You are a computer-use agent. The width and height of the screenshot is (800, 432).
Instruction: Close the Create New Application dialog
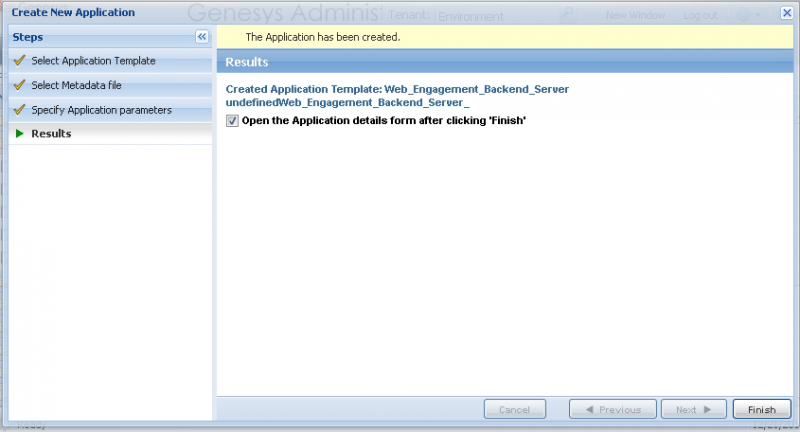tap(786, 13)
